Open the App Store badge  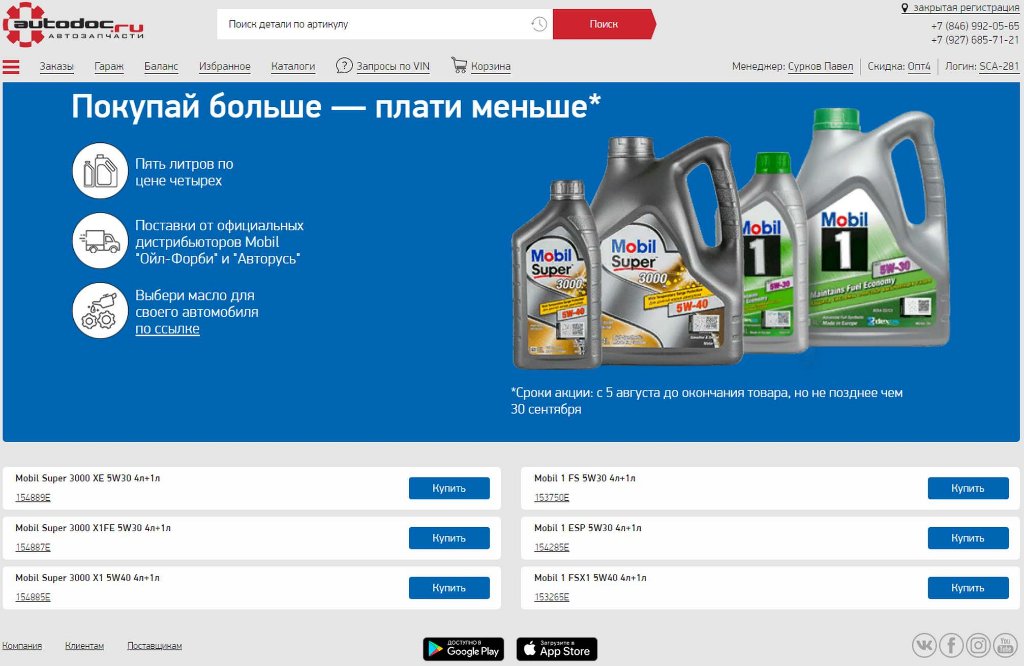pos(556,649)
